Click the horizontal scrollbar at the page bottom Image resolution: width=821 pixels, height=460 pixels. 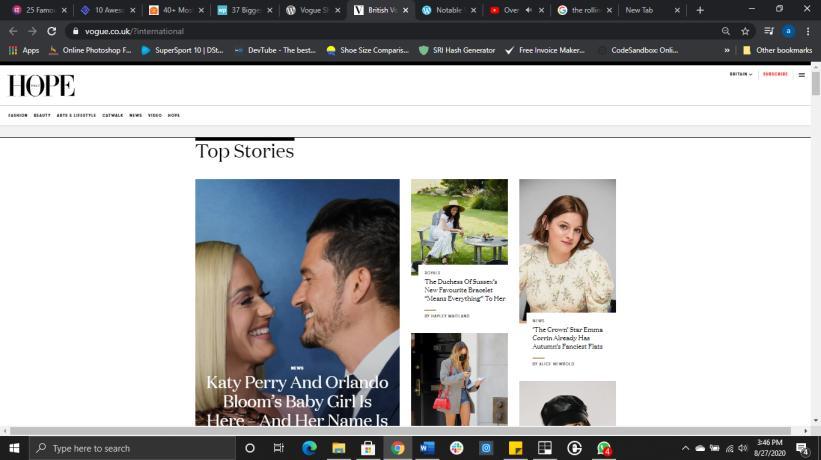click(400, 431)
